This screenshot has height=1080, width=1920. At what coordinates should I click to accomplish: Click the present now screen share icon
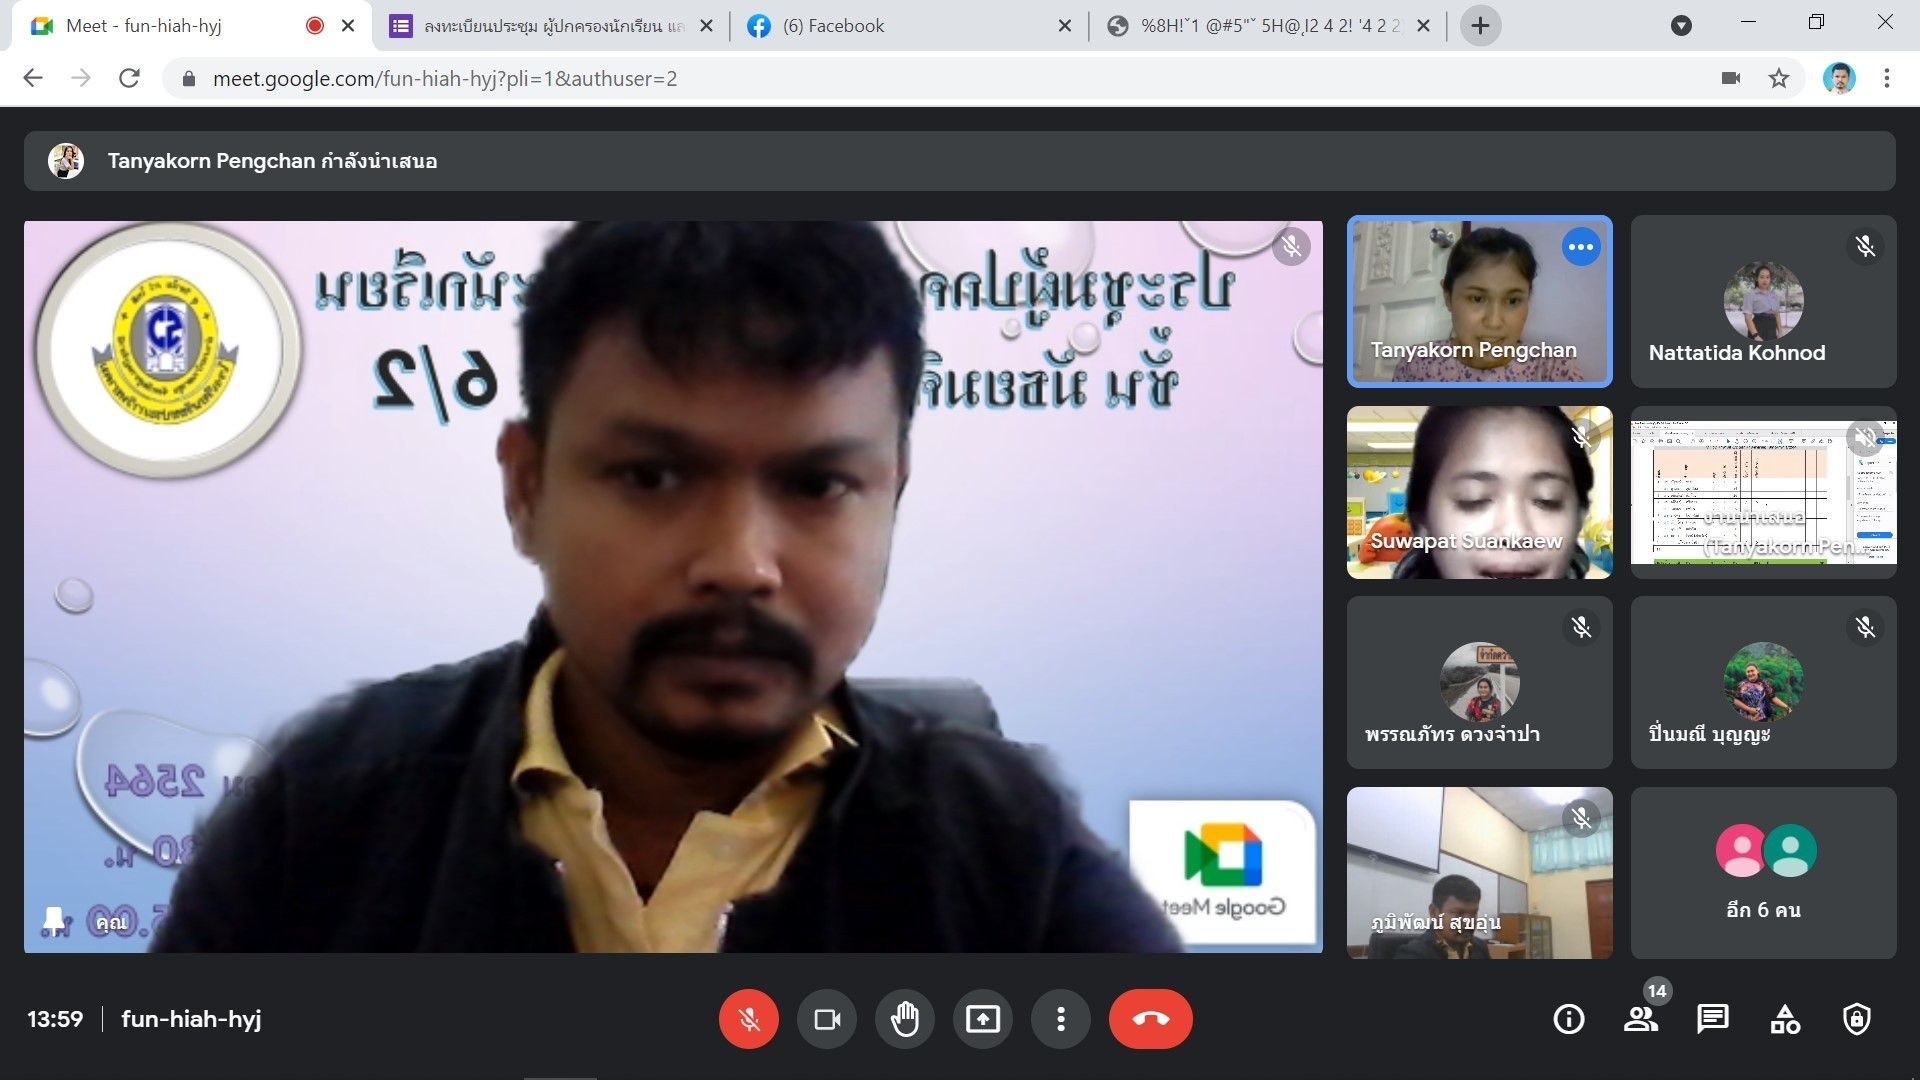tap(982, 1019)
